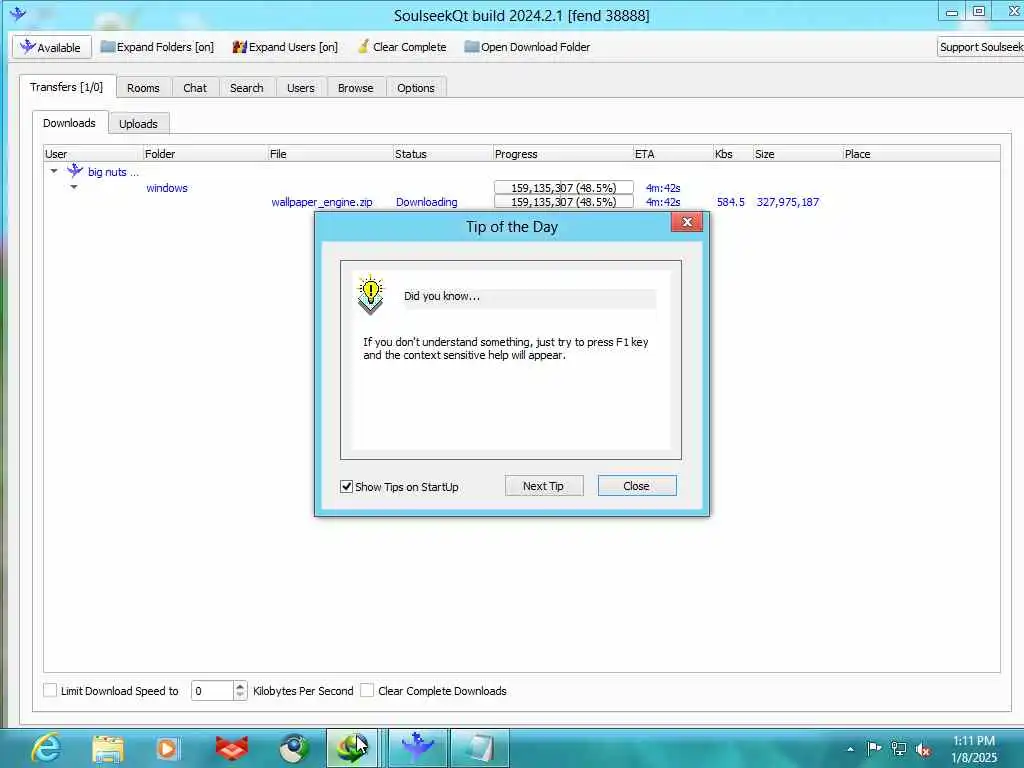Open the red fox taskbar icon
Screen dimensions: 1024x768
[x=231, y=748]
